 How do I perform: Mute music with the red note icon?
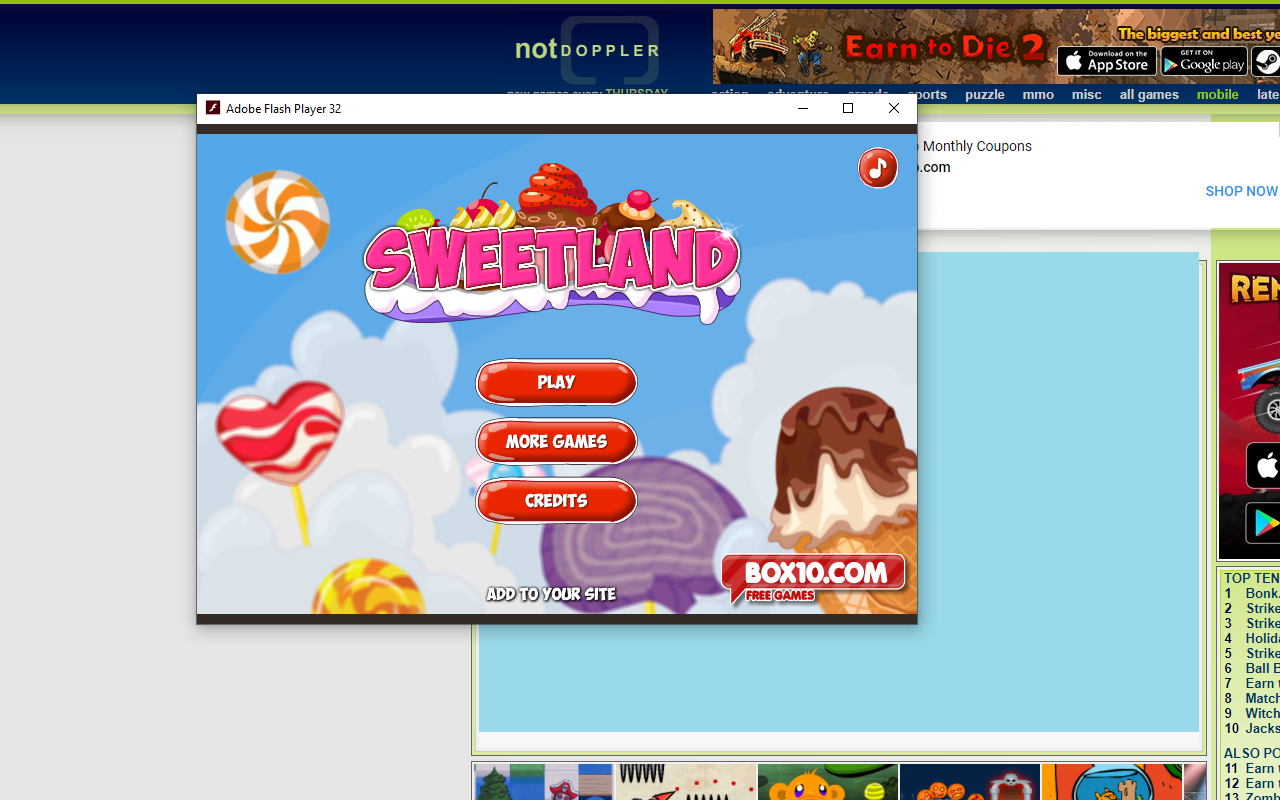point(877,168)
